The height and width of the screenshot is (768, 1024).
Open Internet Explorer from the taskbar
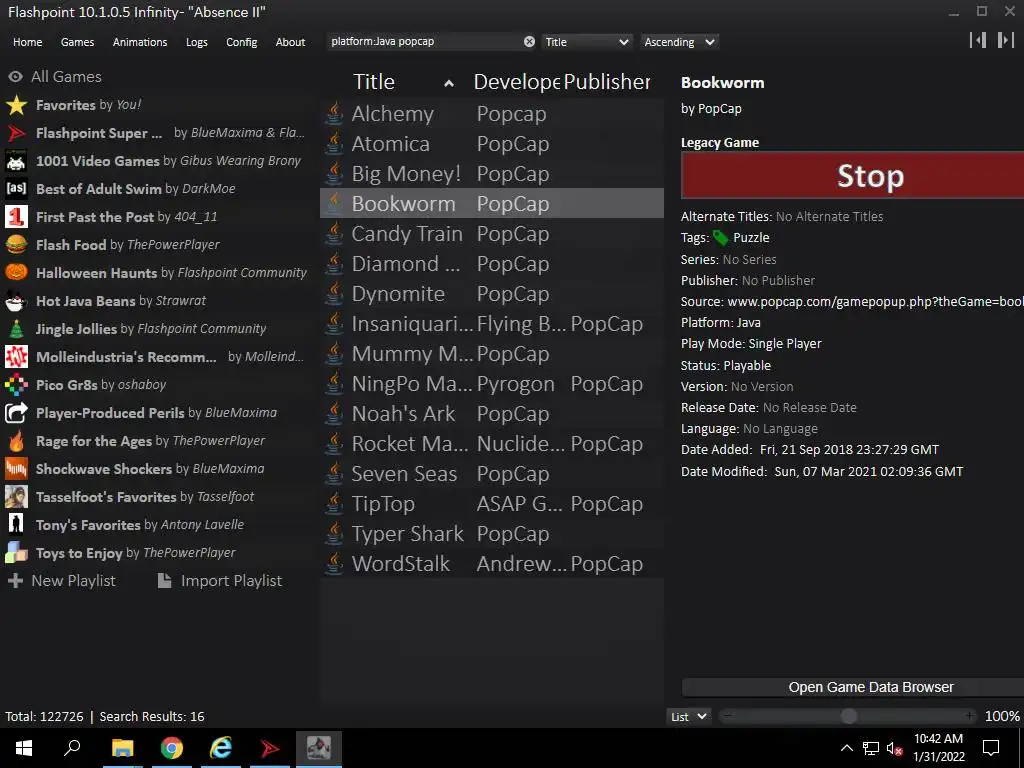pos(221,748)
